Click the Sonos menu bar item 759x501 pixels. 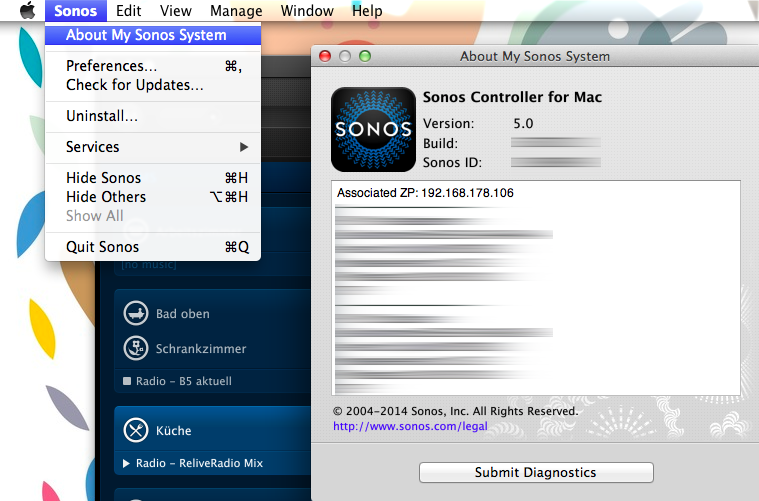coord(76,11)
